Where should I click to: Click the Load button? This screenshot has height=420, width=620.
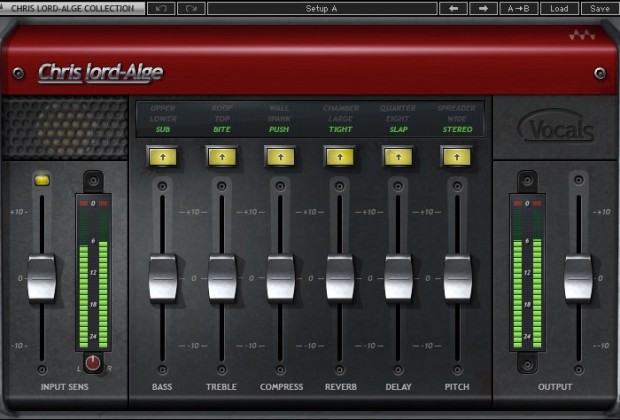point(559,8)
